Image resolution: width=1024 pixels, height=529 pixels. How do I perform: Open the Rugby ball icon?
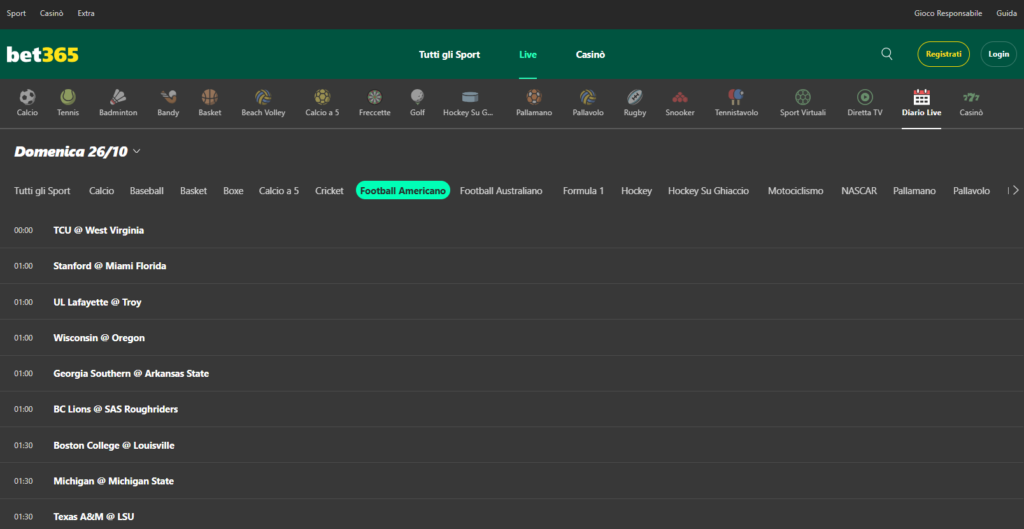coord(635,98)
